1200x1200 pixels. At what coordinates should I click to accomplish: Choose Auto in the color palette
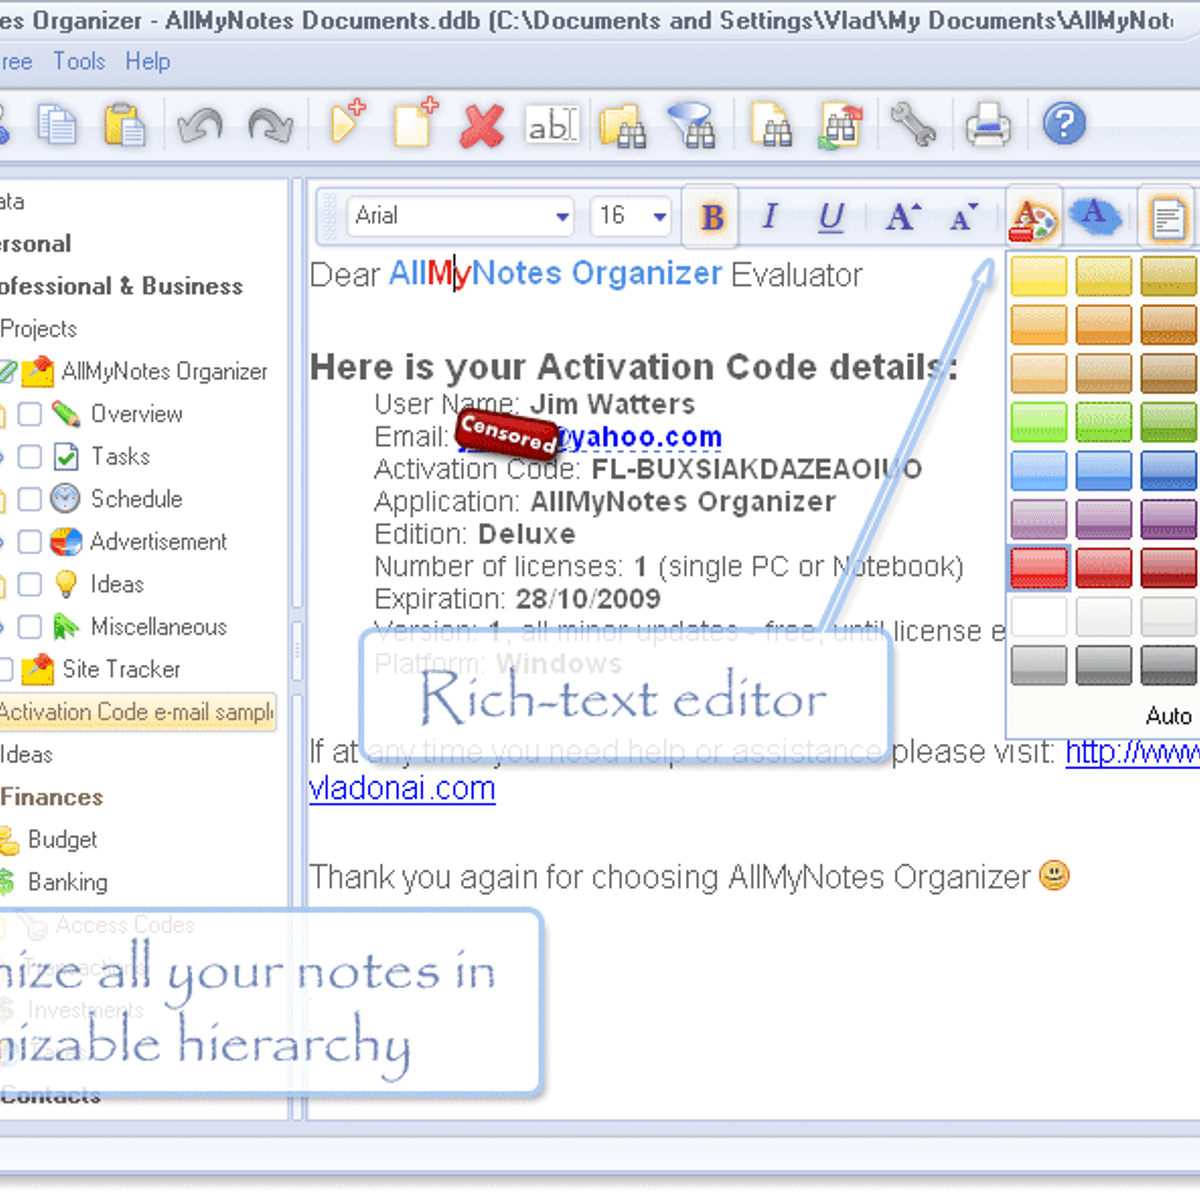[x=1168, y=716]
